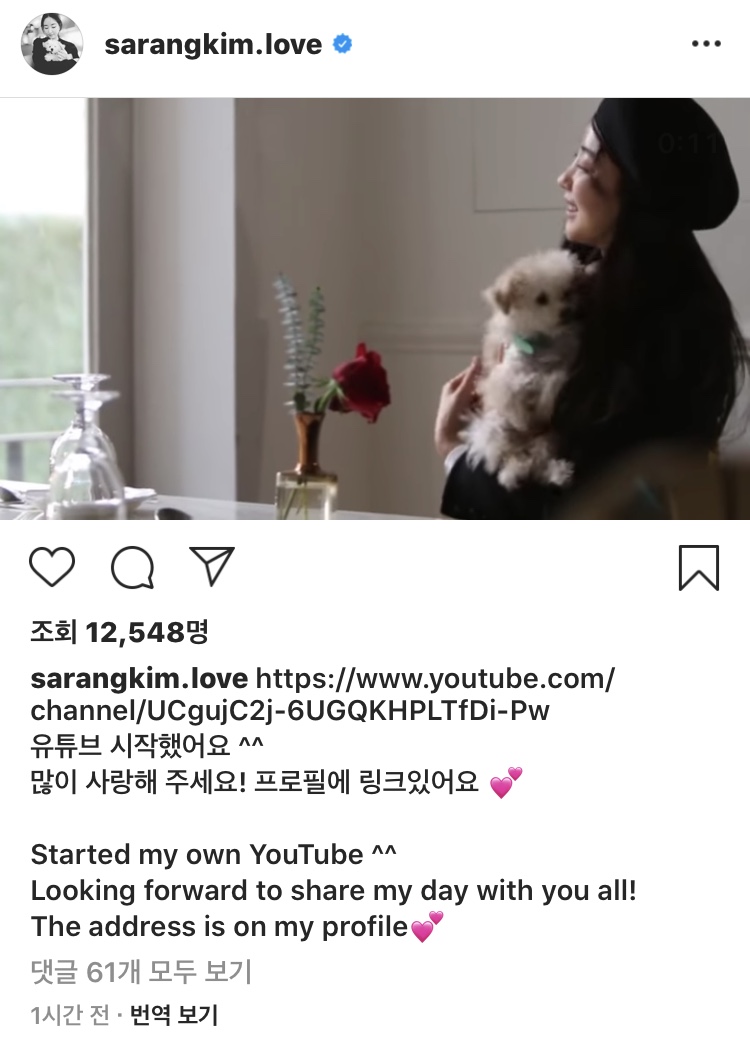
Task: Open sarangkim.love profile picture
Action: pos(53,44)
